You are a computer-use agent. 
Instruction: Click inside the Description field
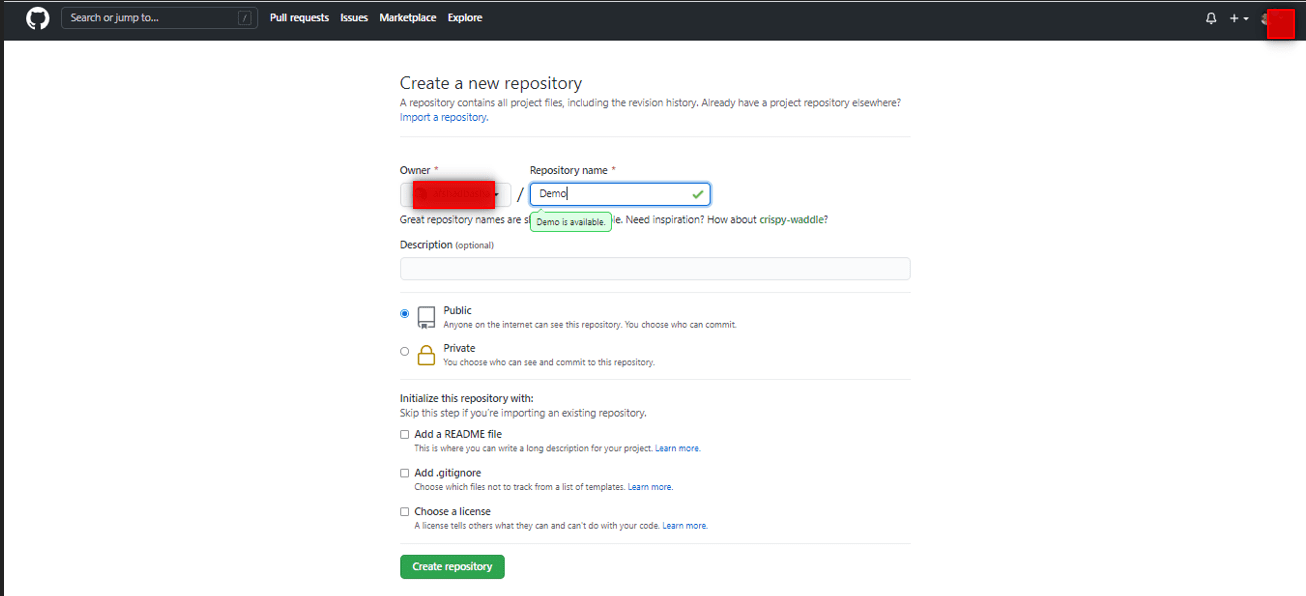click(655, 268)
